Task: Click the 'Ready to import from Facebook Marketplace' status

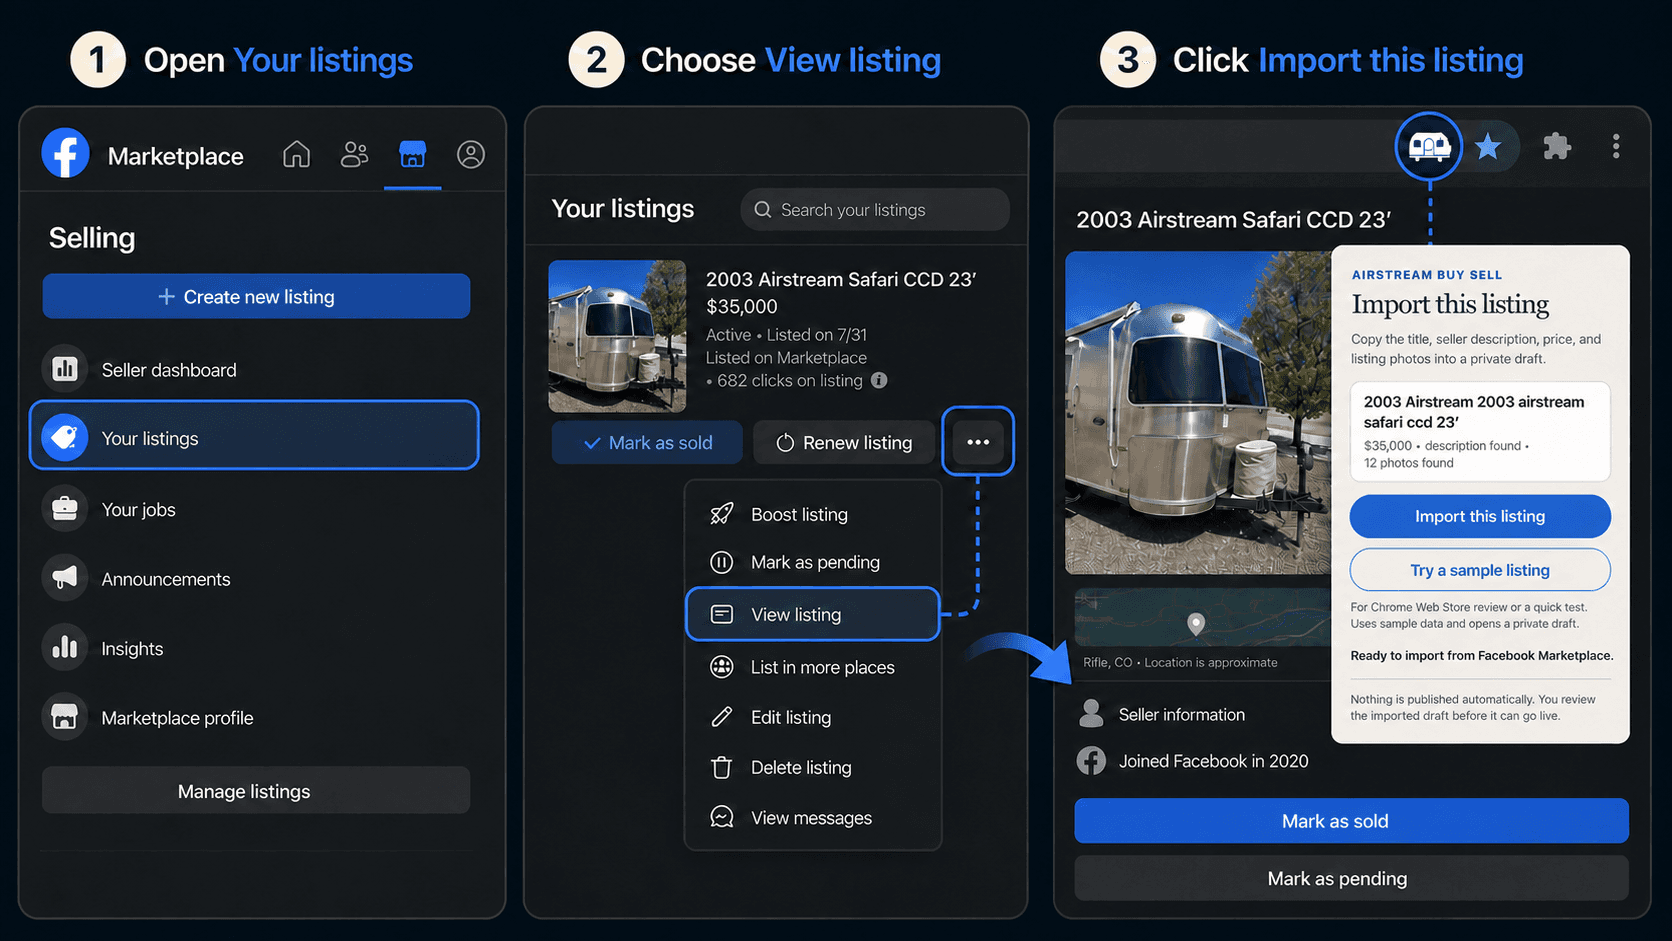Action: [1481, 656]
